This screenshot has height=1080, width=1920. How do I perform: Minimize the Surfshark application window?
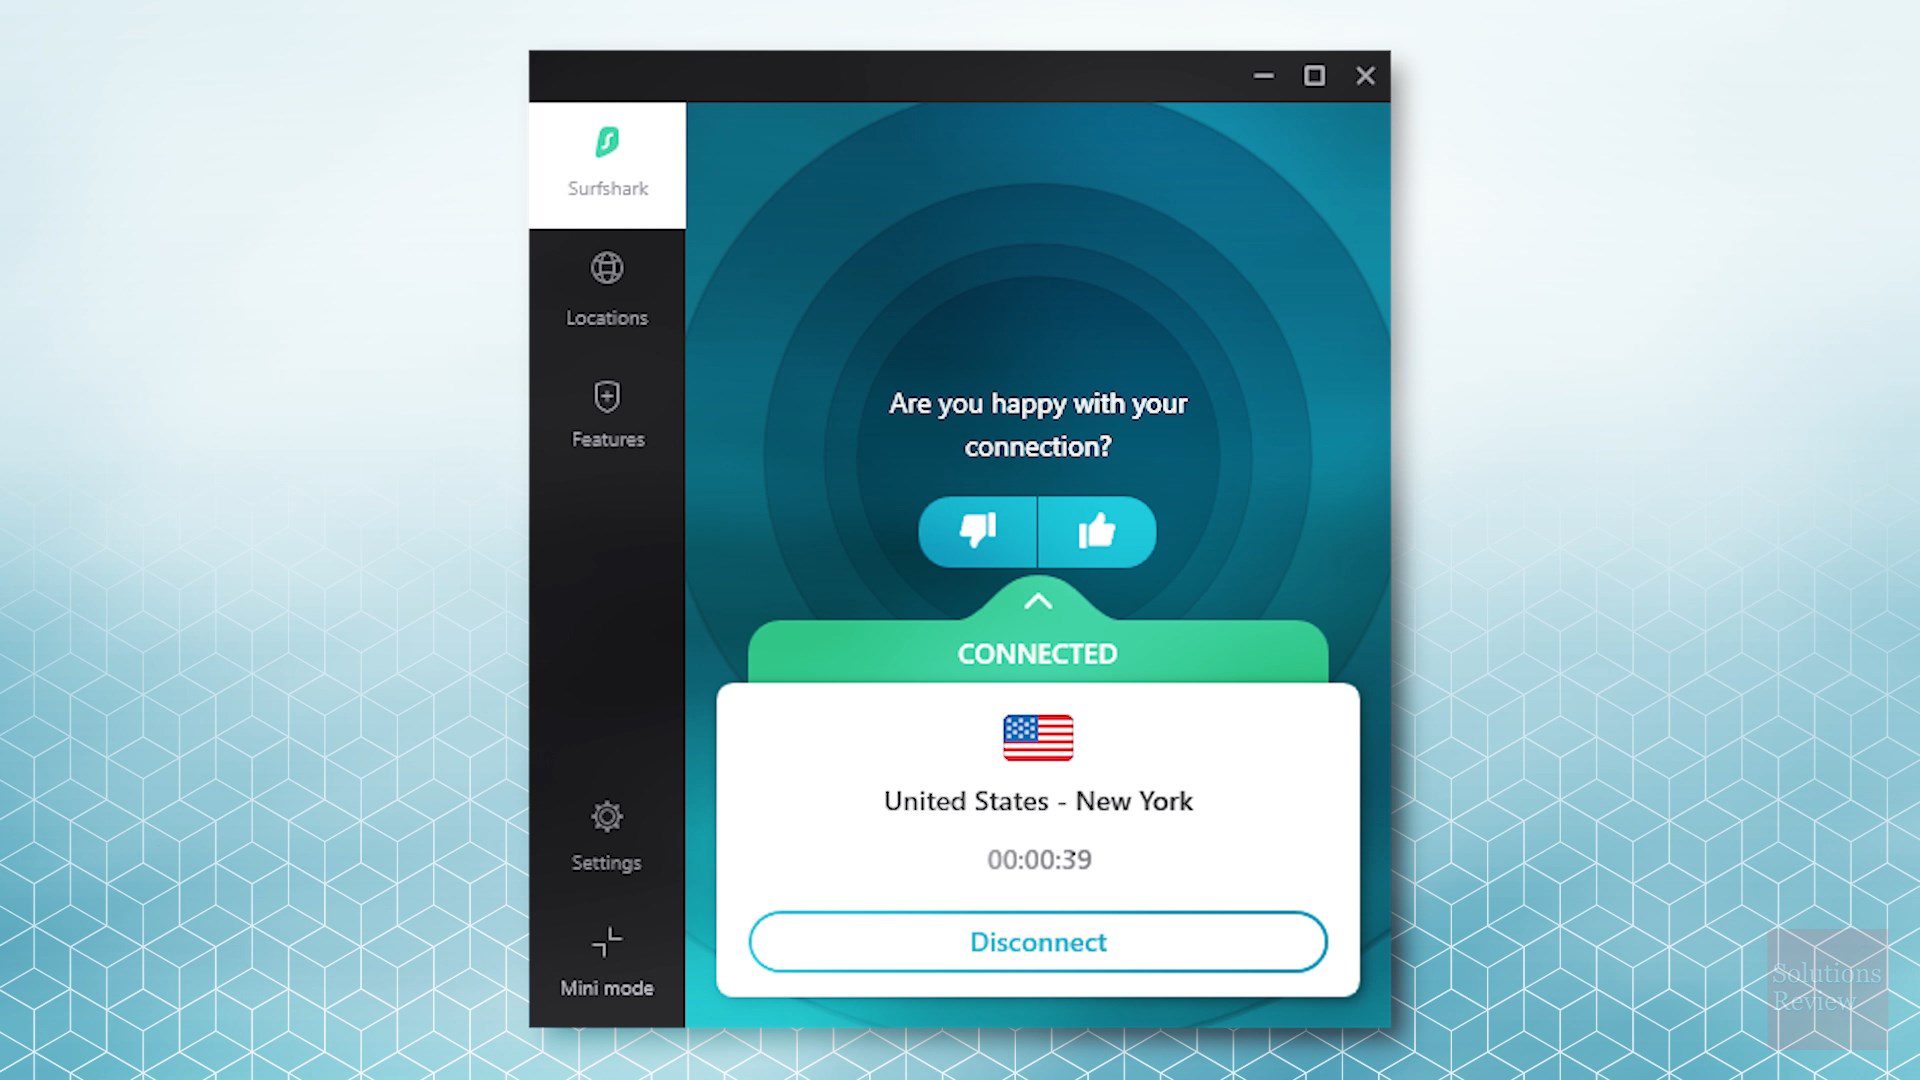tap(1262, 75)
